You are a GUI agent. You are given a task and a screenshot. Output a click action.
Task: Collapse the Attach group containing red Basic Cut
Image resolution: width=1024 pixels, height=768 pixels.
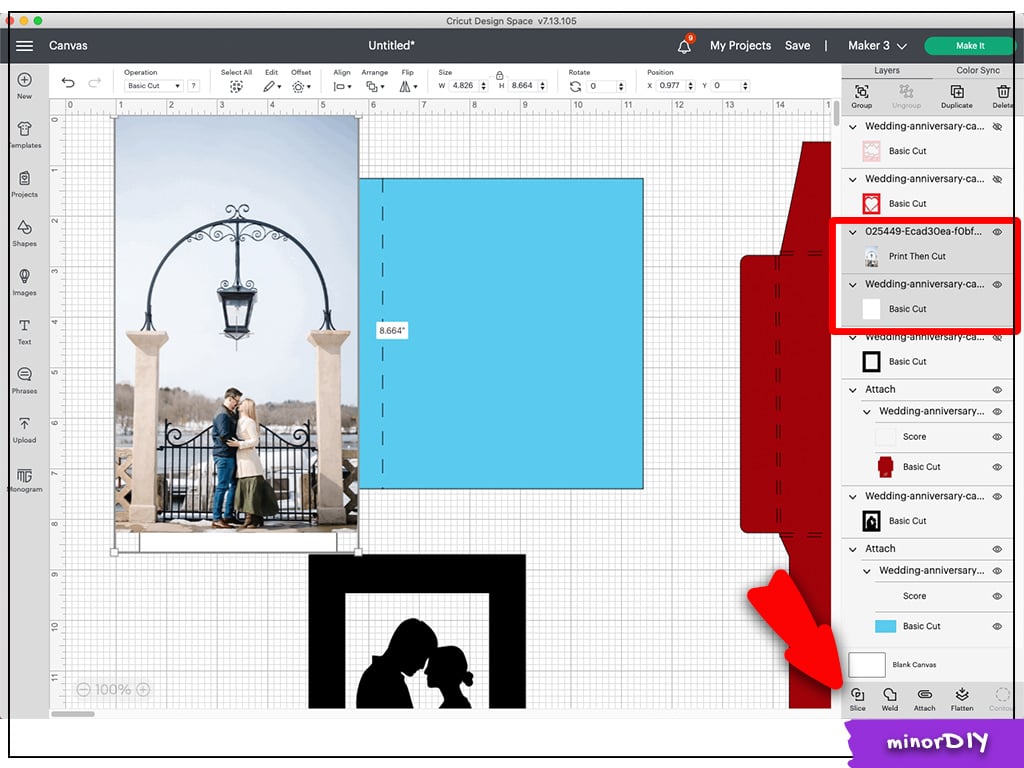853,390
